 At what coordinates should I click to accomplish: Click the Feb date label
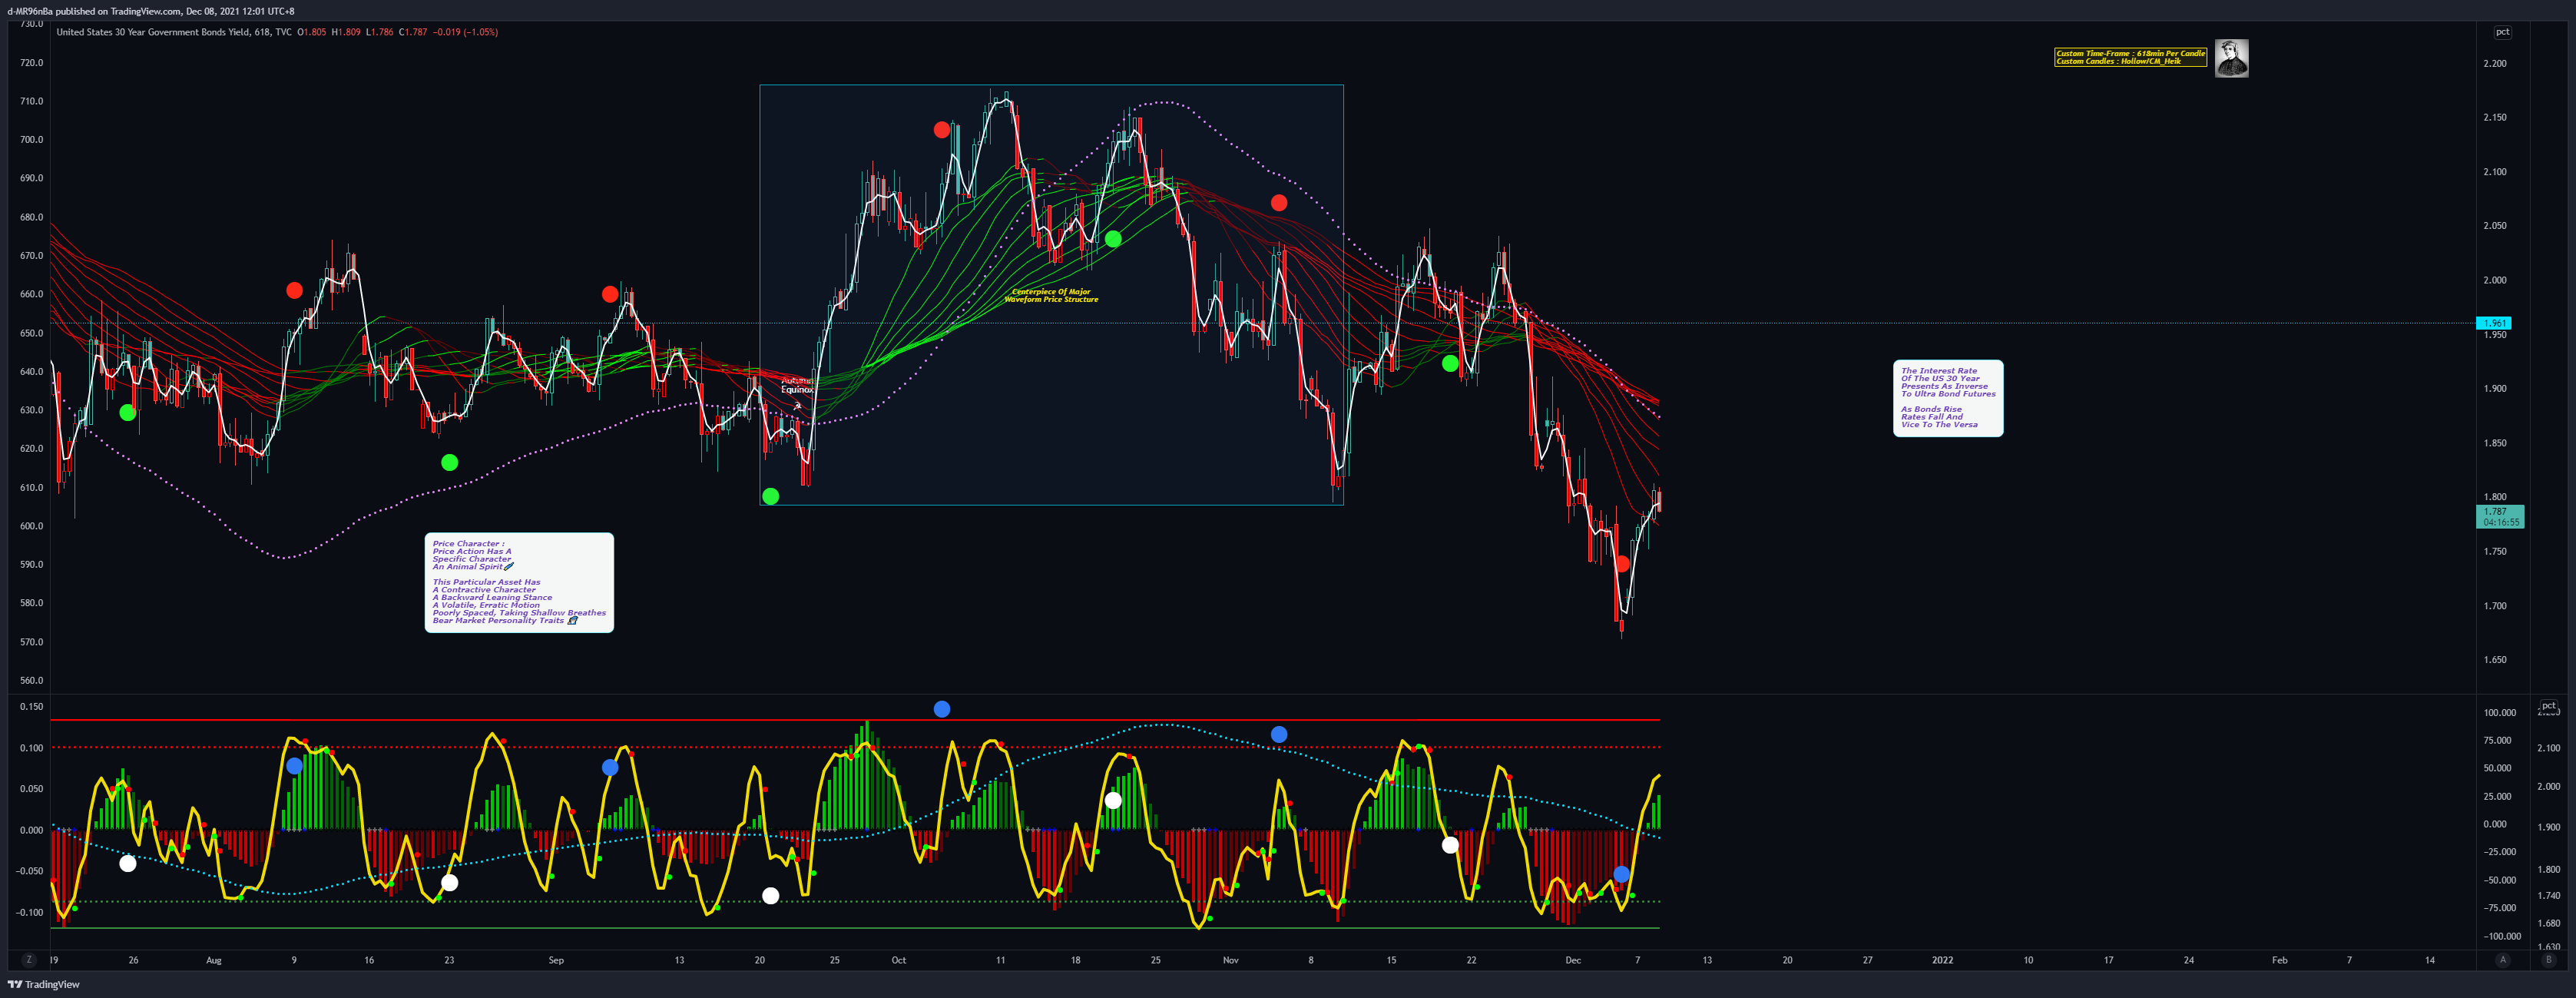(2279, 960)
